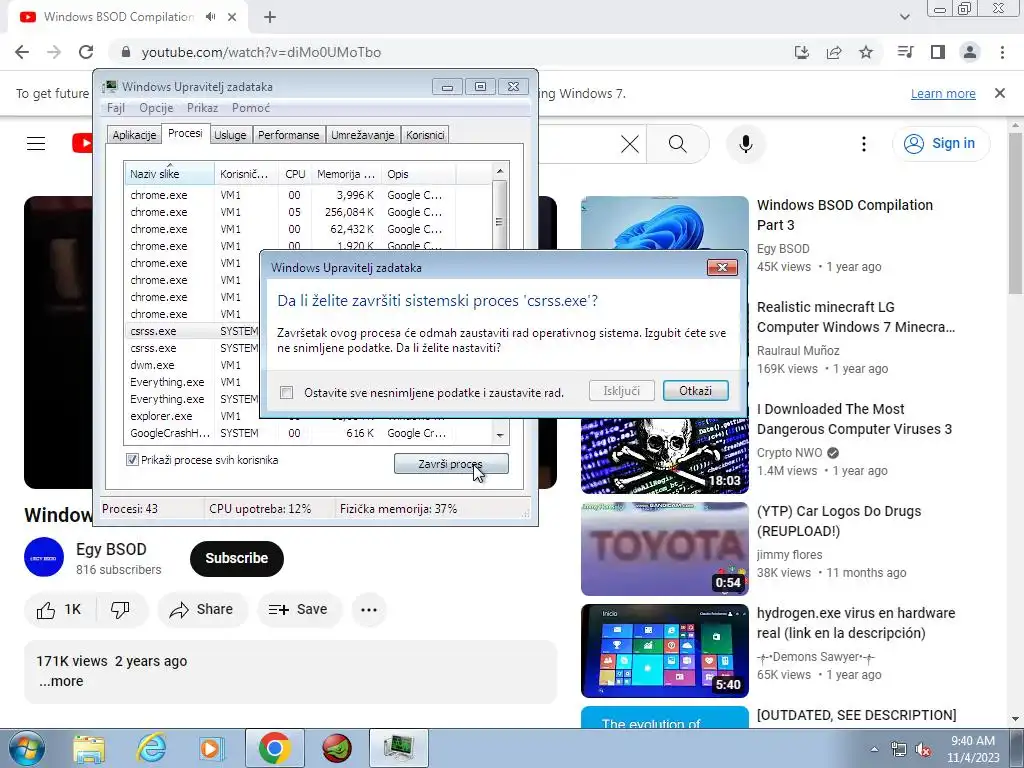This screenshot has width=1024, height=768.
Task: Open the volume icon in system tray
Action: 923,750
